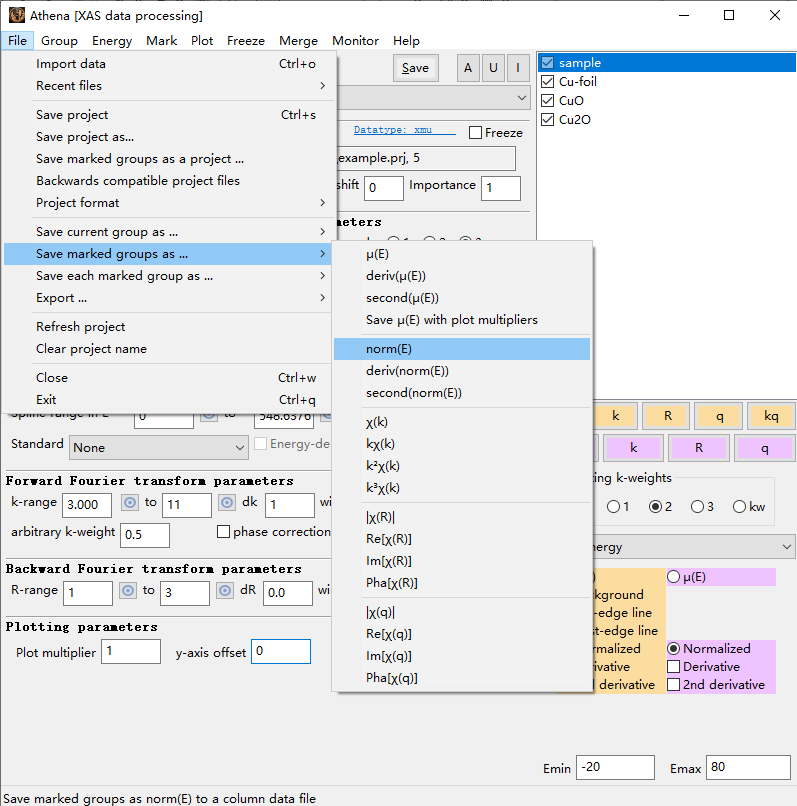Select norm(E) in the save submenu
797x806 pixels.
[x=462, y=349]
